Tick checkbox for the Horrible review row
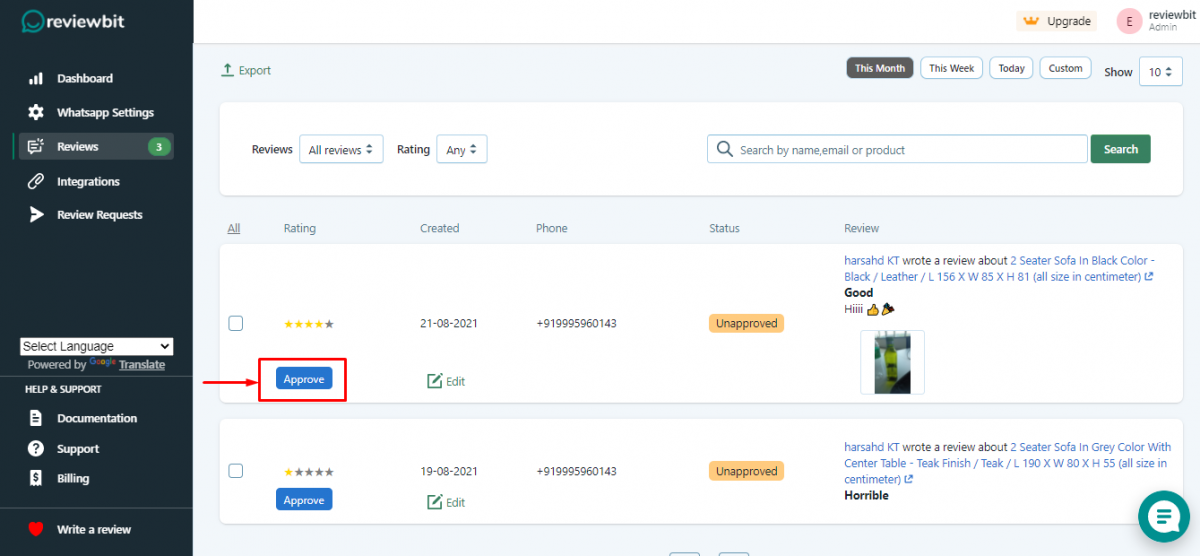This screenshot has height=556, width=1200. [x=236, y=470]
